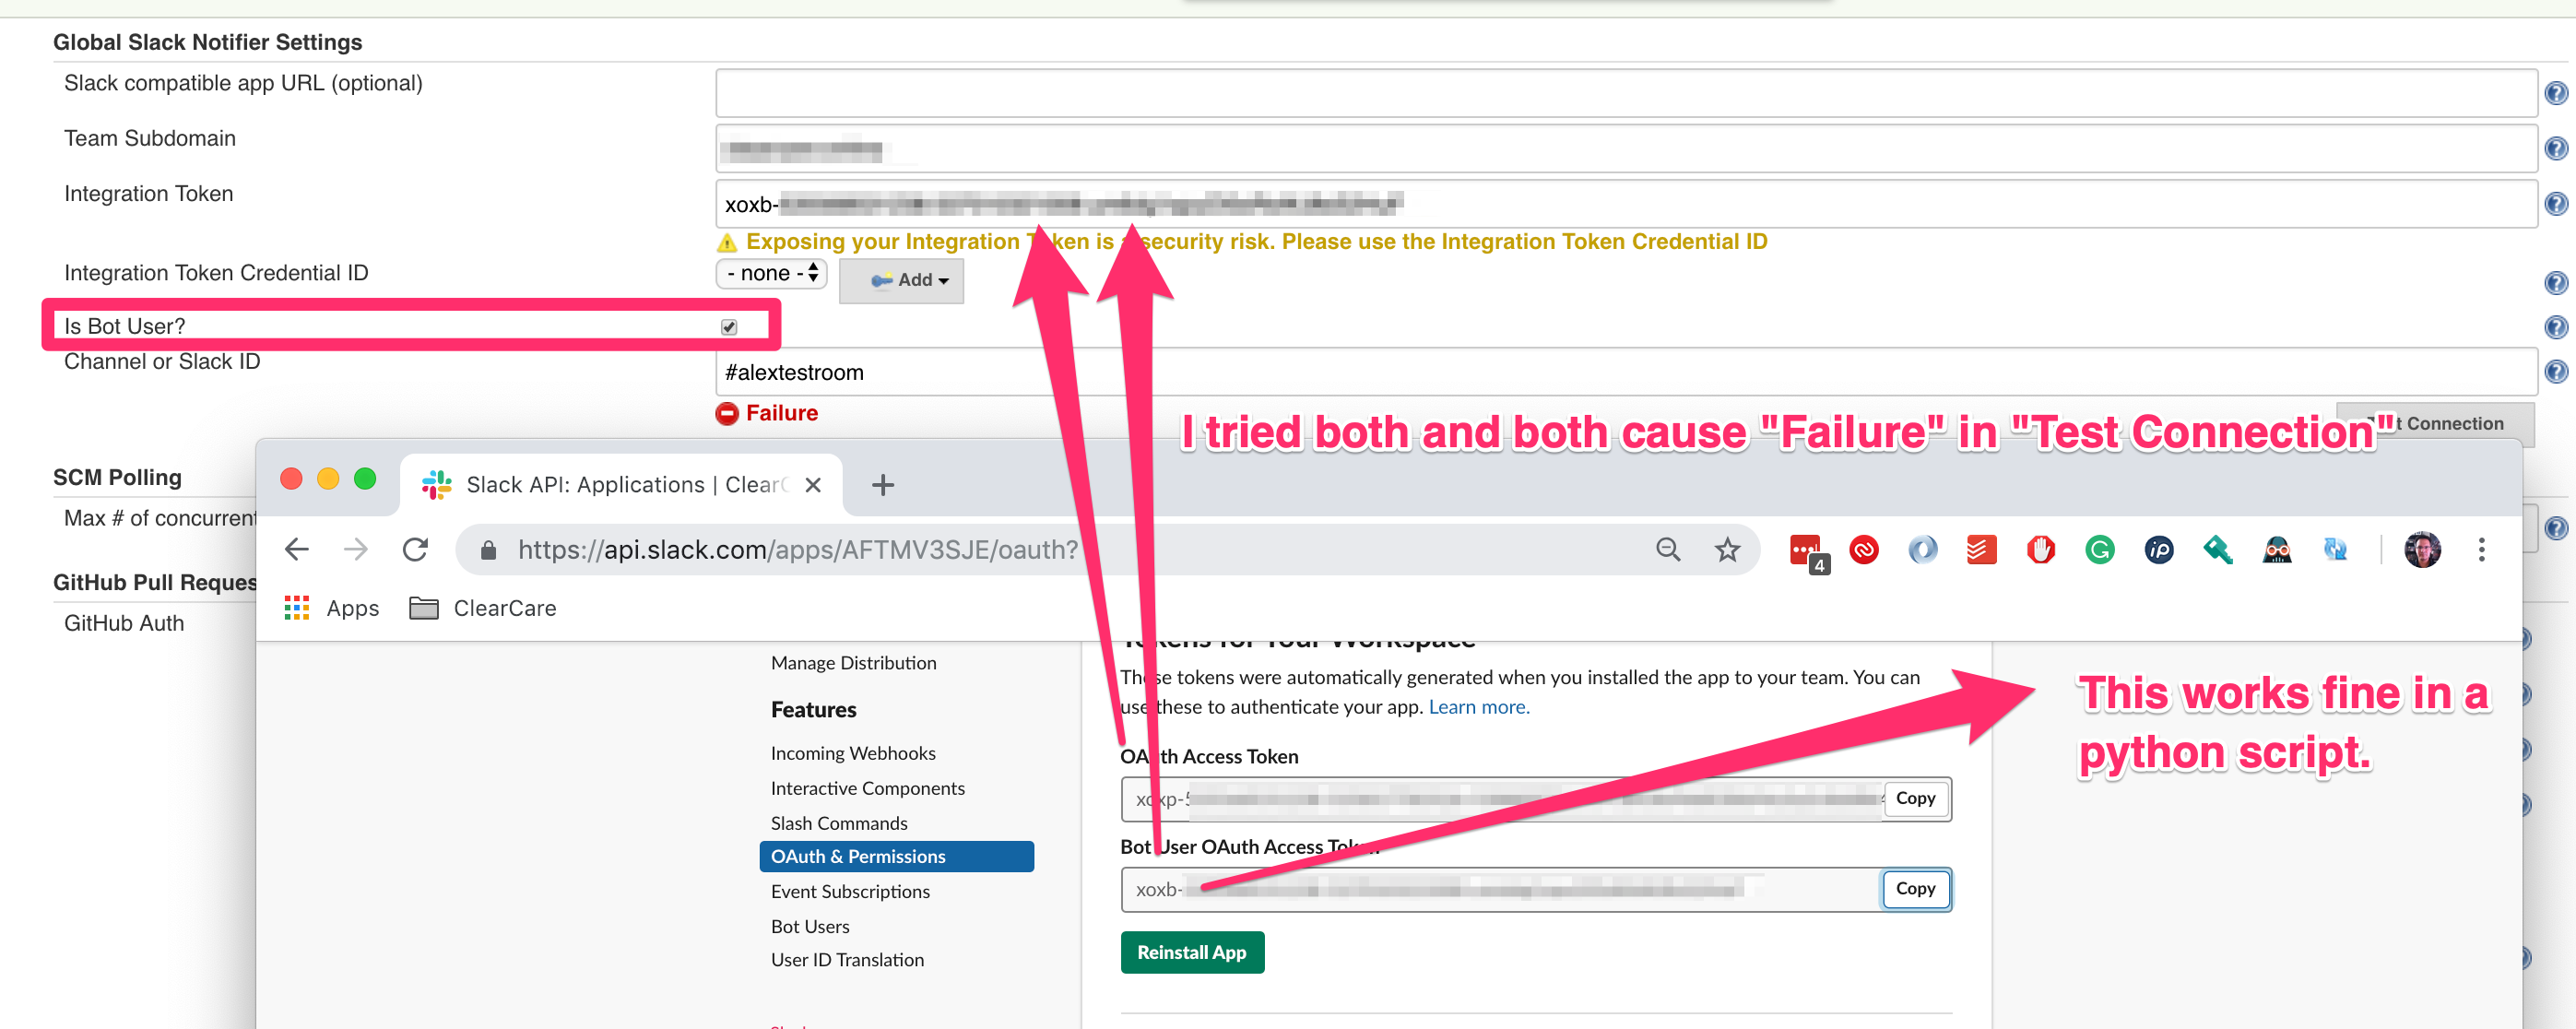The width and height of the screenshot is (2576, 1029).
Task: Open the Grammarly extension
Action: click(x=2099, y=550)
